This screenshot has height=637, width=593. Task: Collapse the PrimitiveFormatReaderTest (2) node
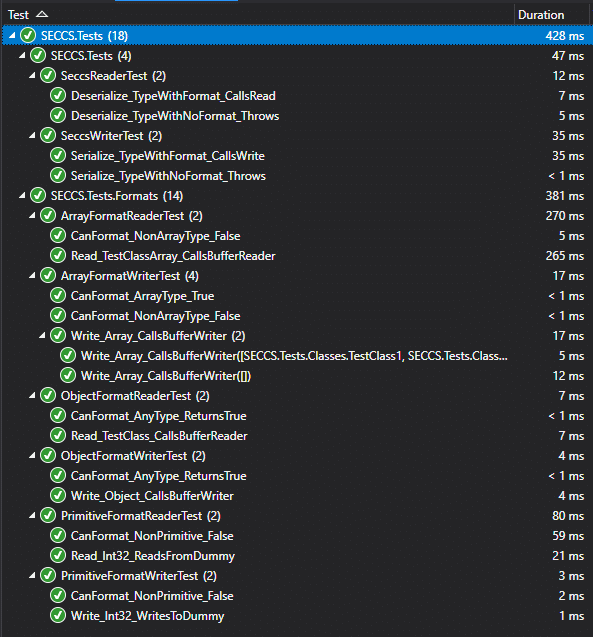tap(32, 516)
